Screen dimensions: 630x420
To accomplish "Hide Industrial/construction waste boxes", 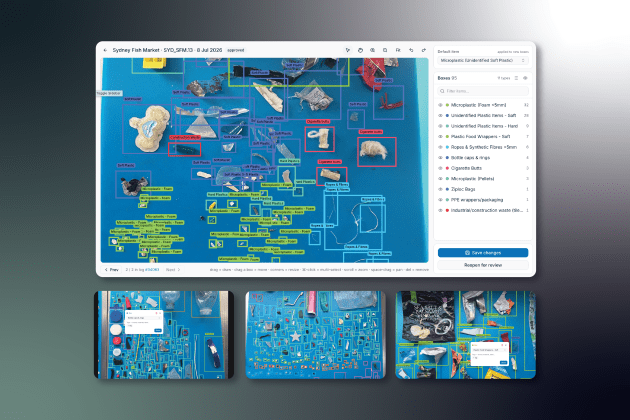I will tap(440, 210).
